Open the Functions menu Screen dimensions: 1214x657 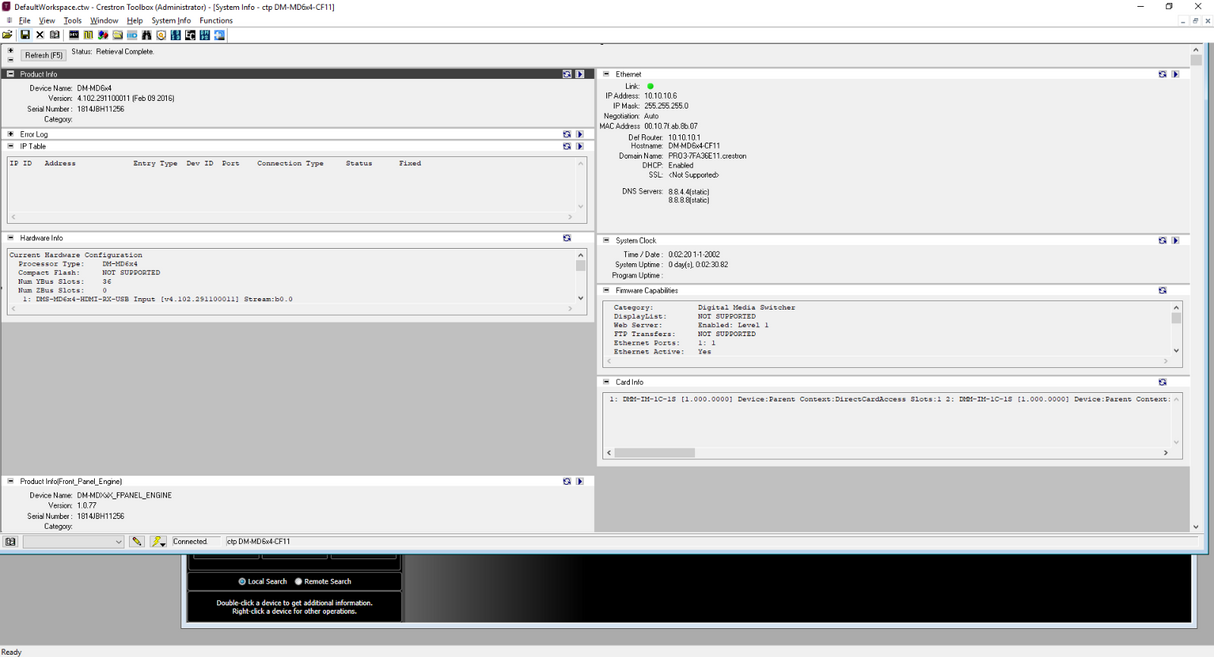(216, 20)
